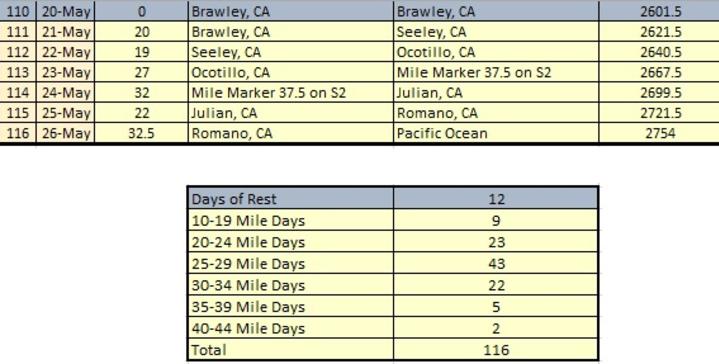Click the 'Ocotillo, CA' starting location cell
This screenshot has height=364, width=719.
coord(290,72)
